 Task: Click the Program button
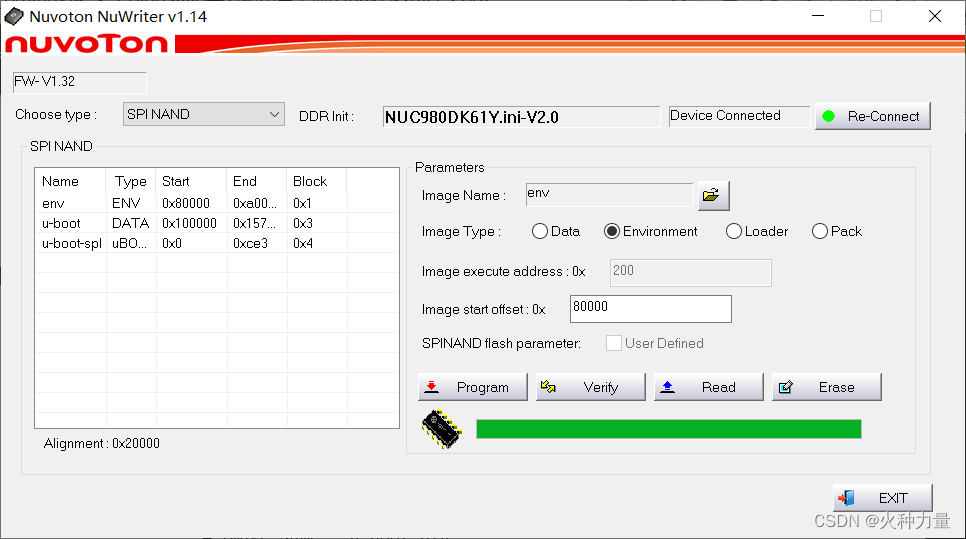tap(473, 387)
